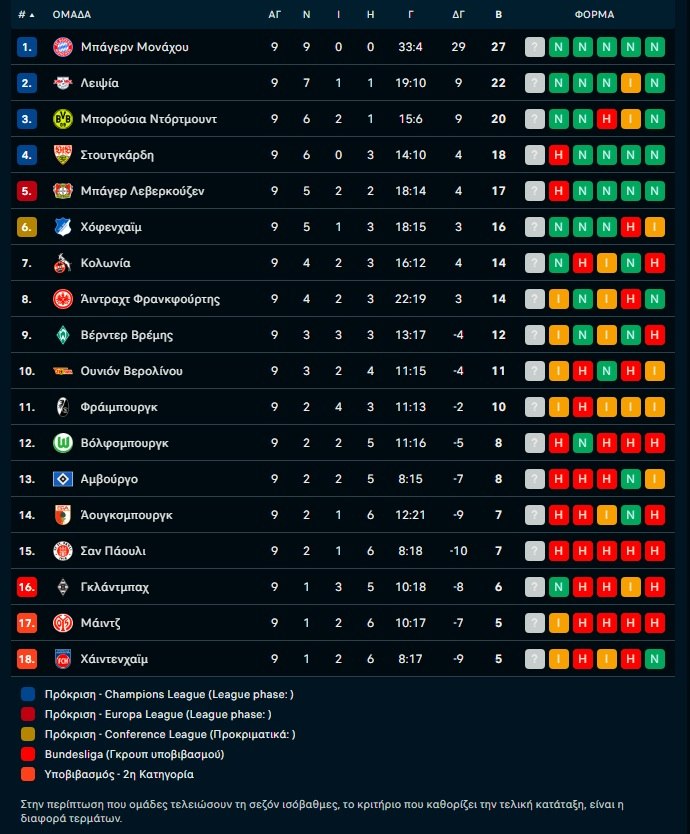
Task: Click the Heidenheim club crest
Action: (x=63, y=659)
